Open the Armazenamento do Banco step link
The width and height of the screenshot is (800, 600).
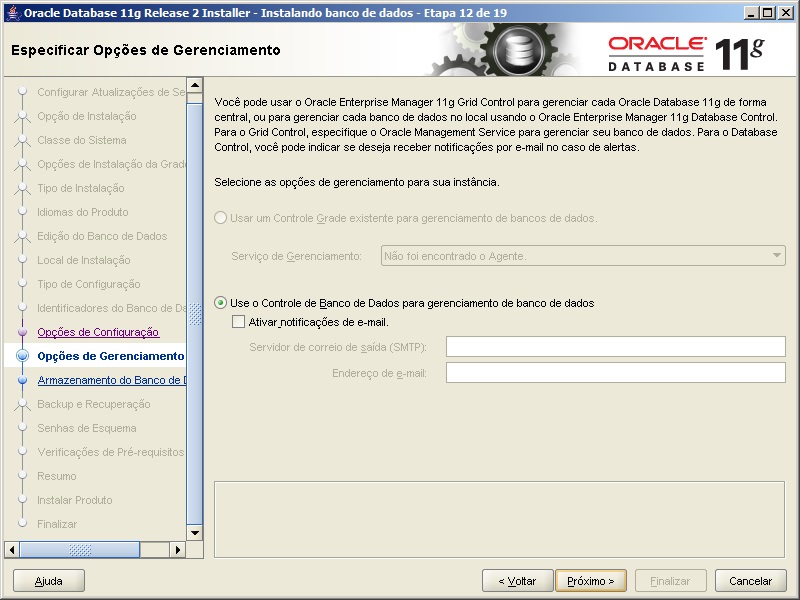[x=112, y=380]
